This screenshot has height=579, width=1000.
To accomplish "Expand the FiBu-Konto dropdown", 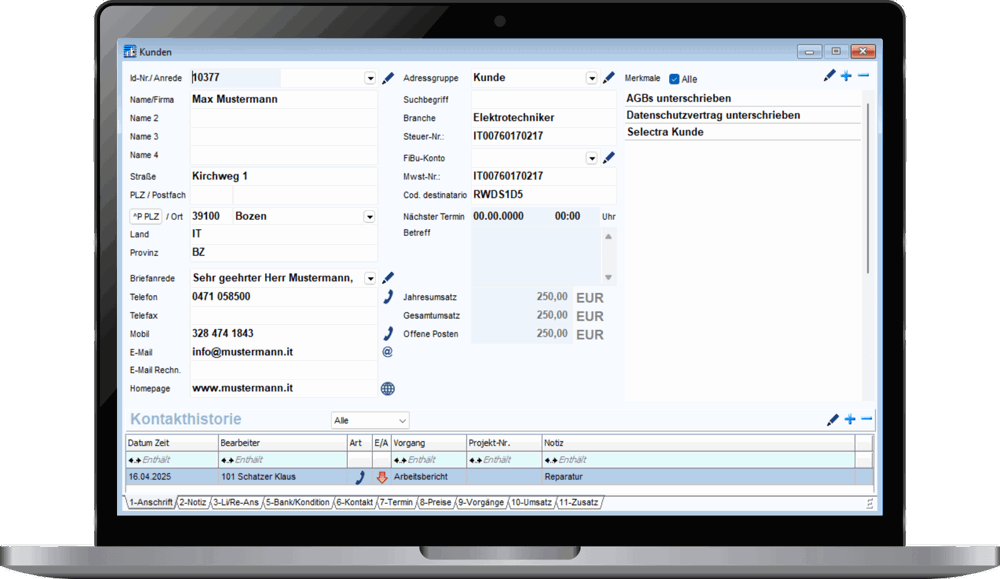I will pos(591,158).
